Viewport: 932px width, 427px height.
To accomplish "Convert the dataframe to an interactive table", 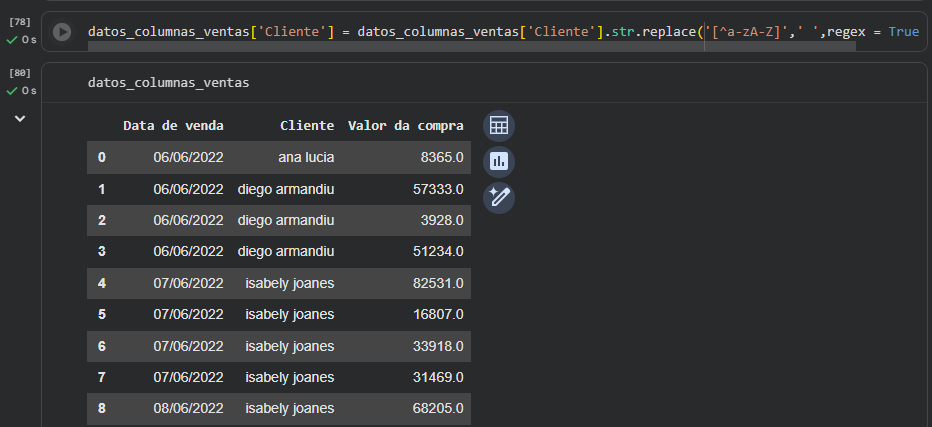I will (499, 126).
